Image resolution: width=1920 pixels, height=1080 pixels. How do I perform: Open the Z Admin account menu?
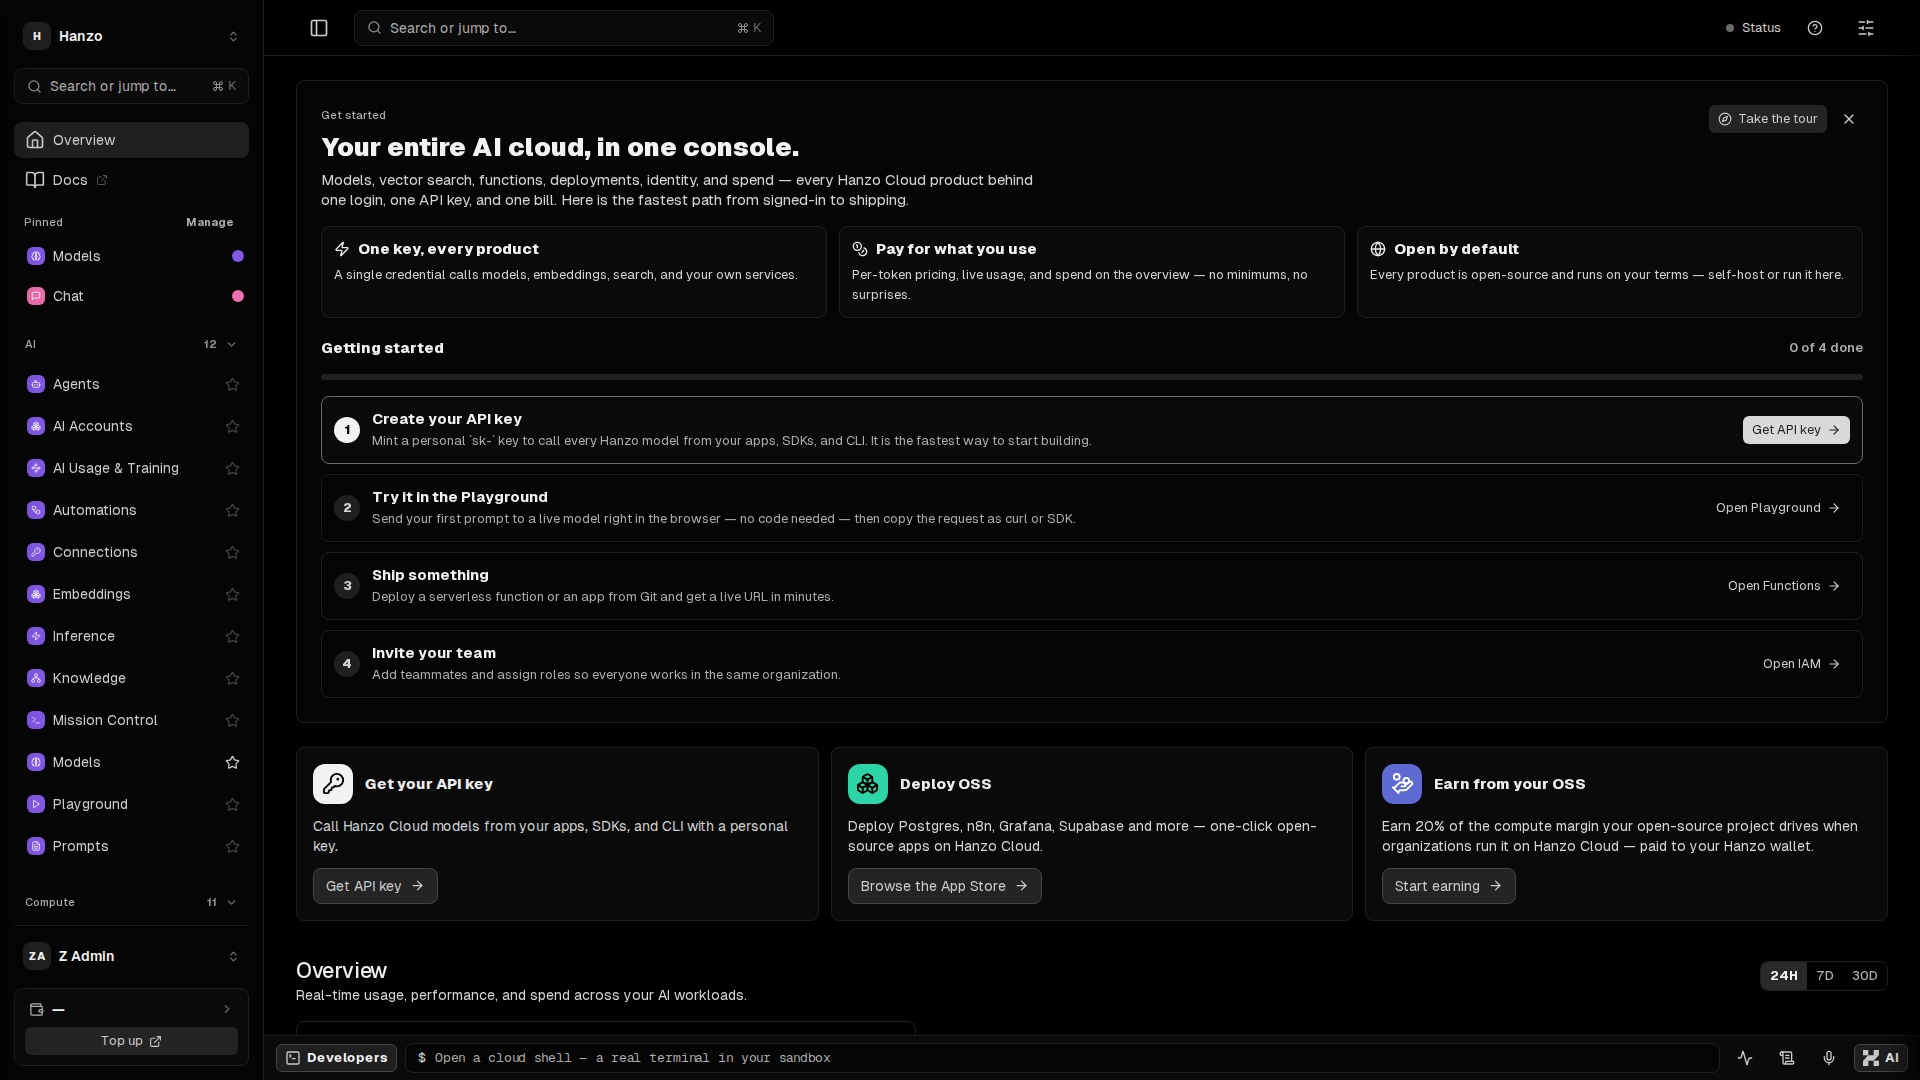click(x=131, y=956)
